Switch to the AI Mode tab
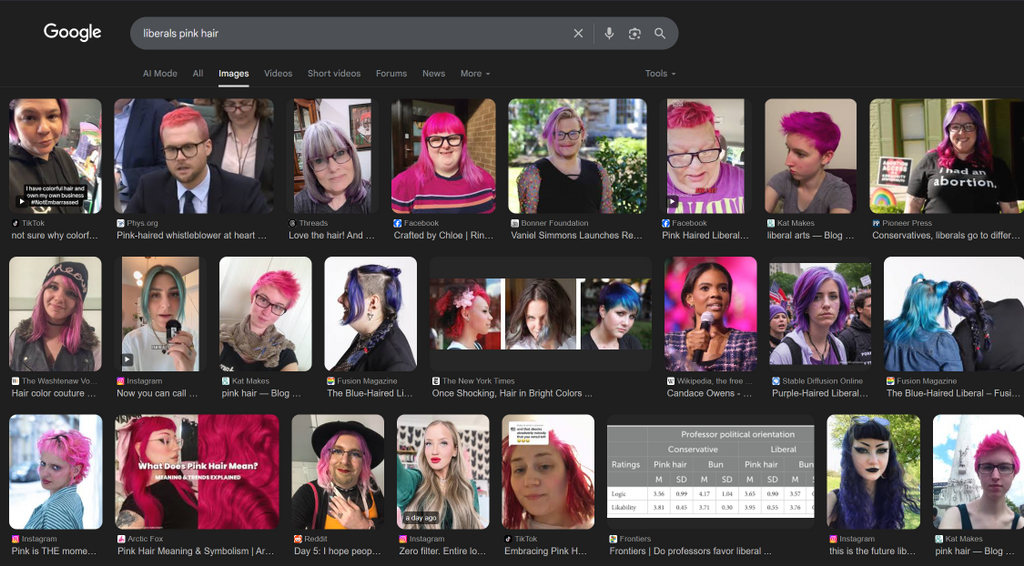Image resolution: width=1024 pixels, height=566 pixels. [160, 74]
